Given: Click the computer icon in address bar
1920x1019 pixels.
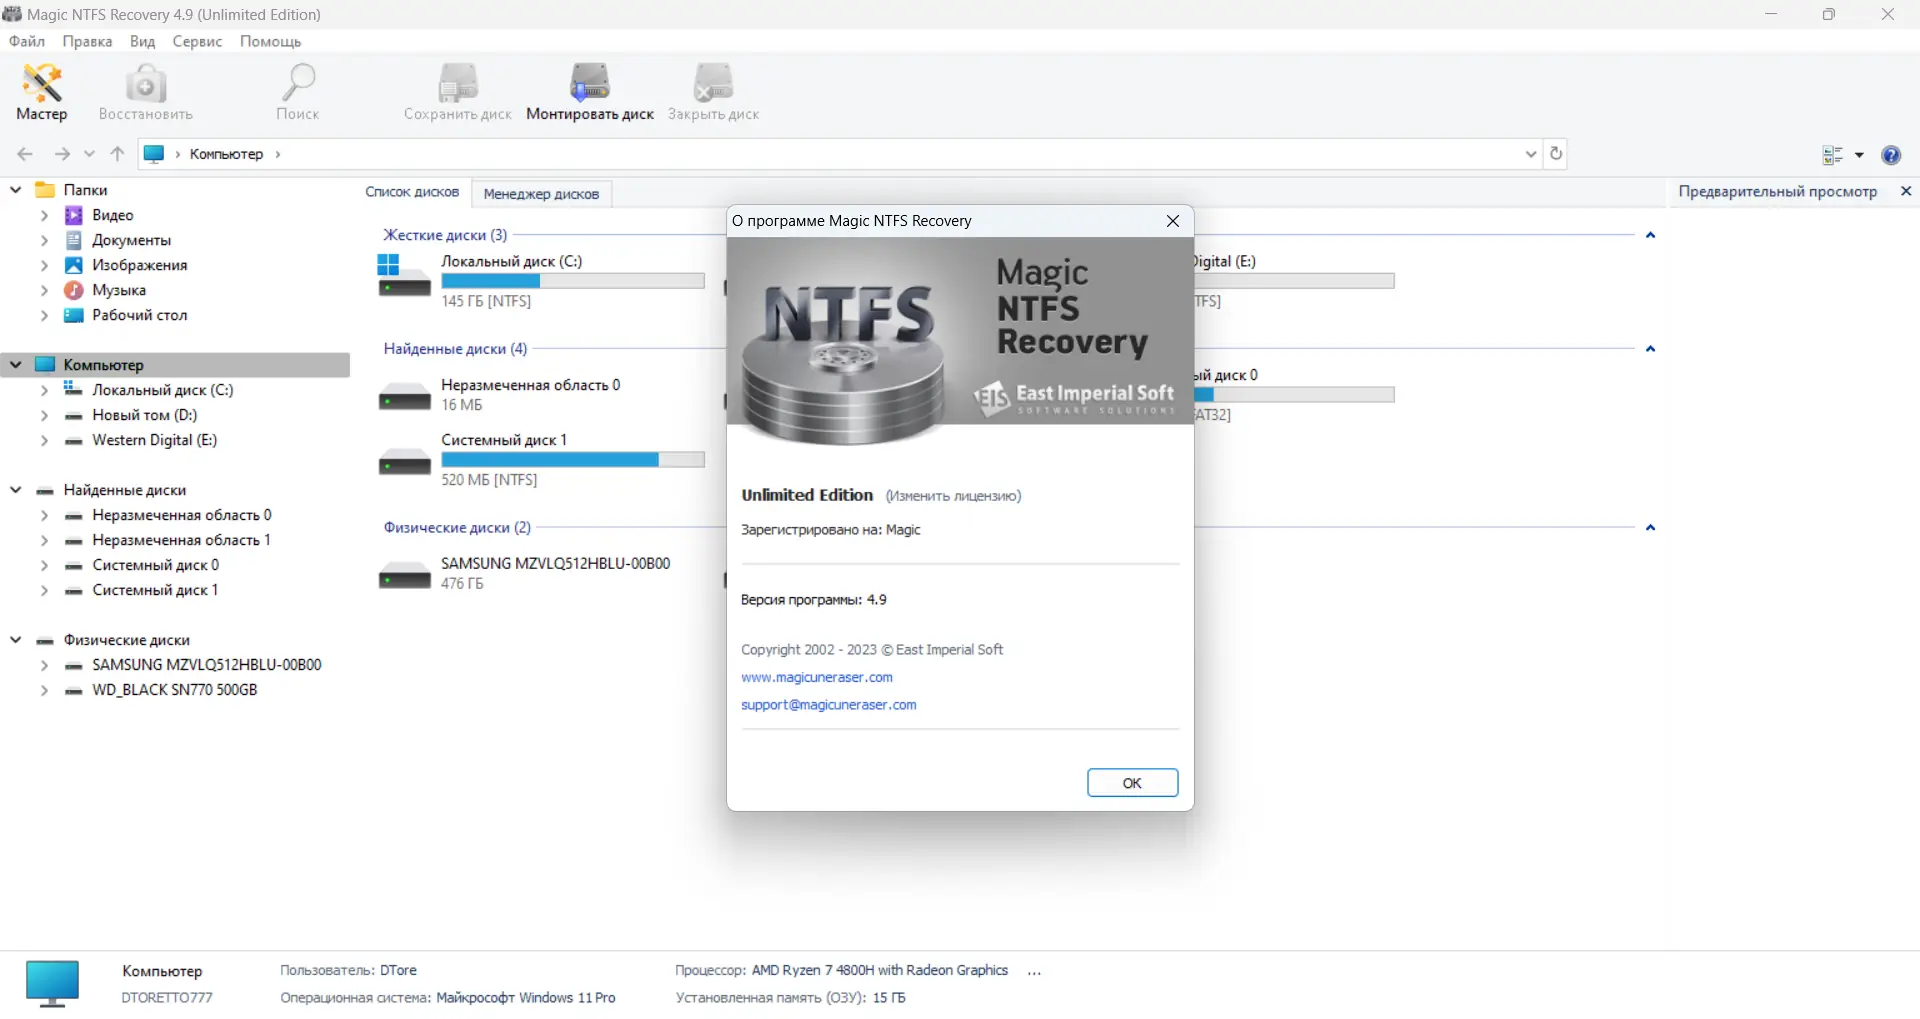Looking at the screenshot, I should pyautogui.click(x=154, y=154).
